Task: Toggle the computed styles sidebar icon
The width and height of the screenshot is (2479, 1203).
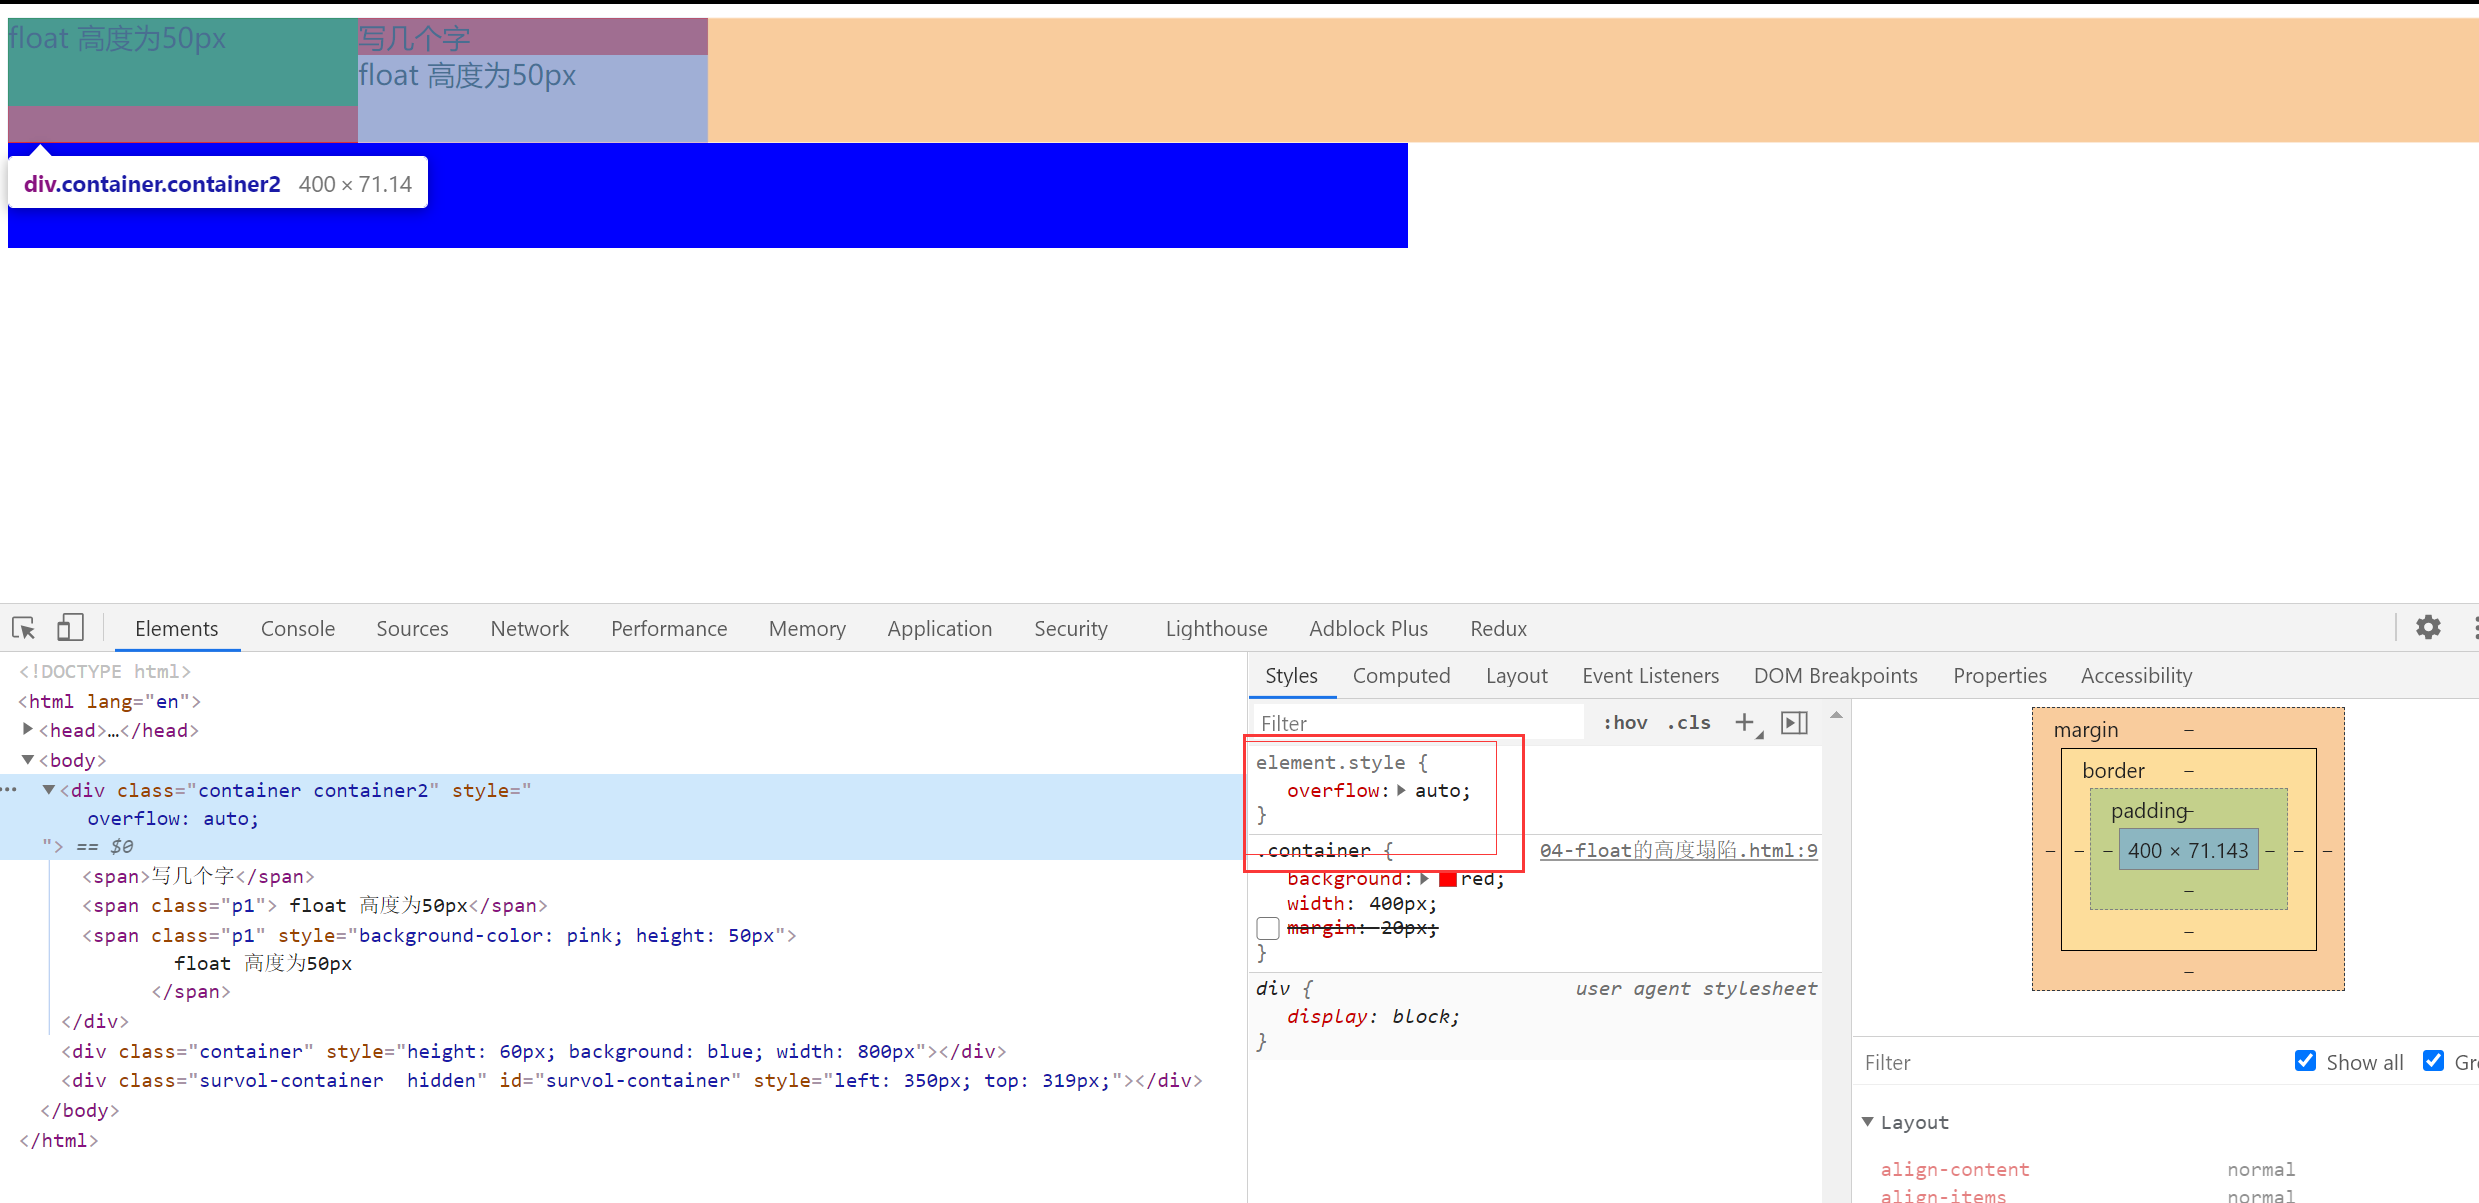Action: coord(1795,722)
